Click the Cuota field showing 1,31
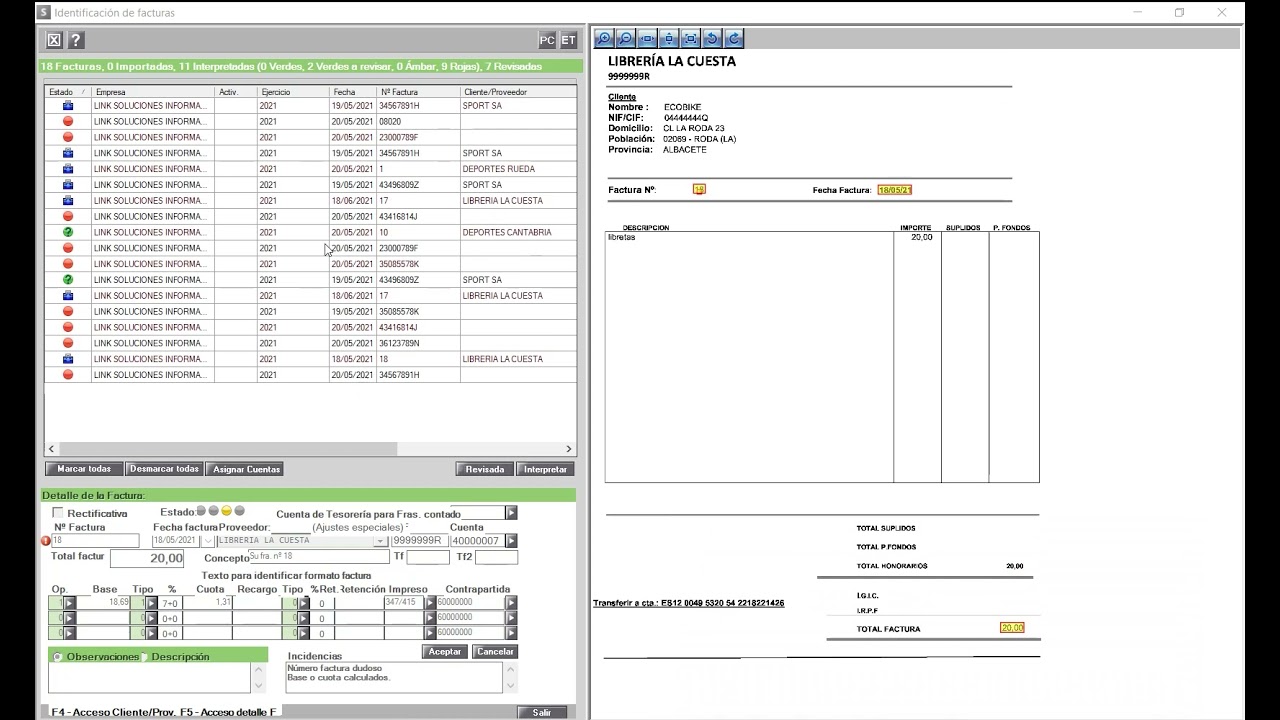The image size is (1280, 720). pos(207,603)
